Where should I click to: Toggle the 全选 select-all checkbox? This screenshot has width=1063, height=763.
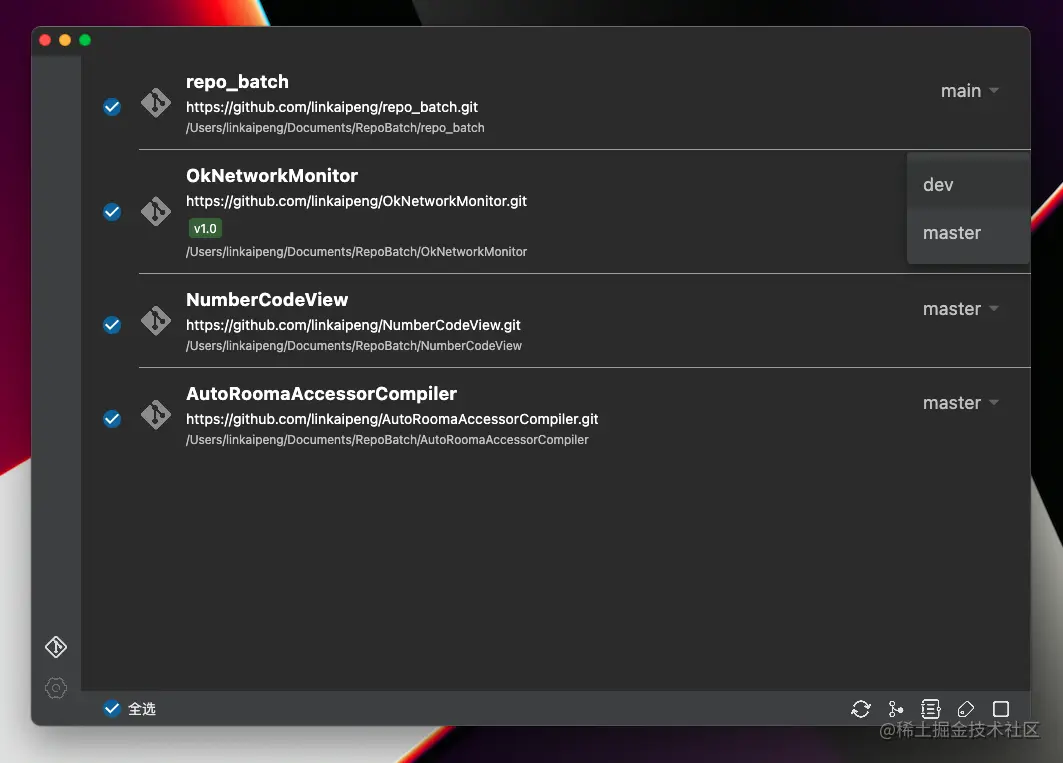coord(112,709)
